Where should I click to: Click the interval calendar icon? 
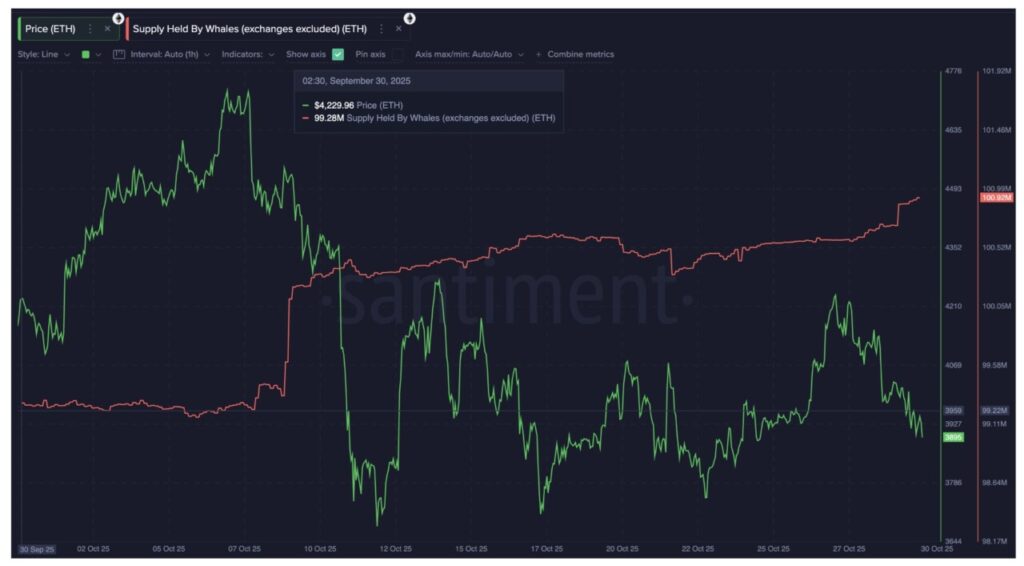coord(119,54)
